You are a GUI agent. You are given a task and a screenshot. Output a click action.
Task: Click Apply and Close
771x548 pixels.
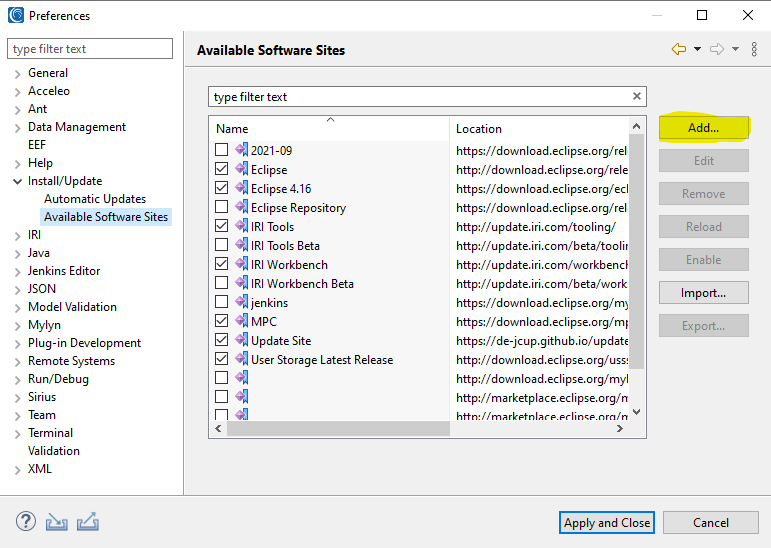click(x=607, y=522)
